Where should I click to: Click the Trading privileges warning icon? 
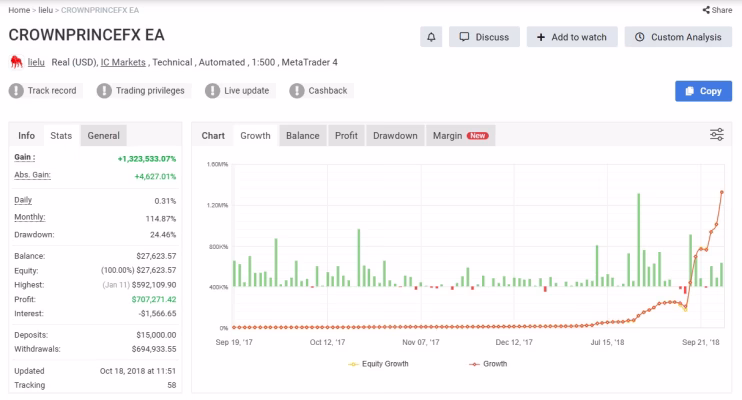pyautogui.click(x=104, y=90)
